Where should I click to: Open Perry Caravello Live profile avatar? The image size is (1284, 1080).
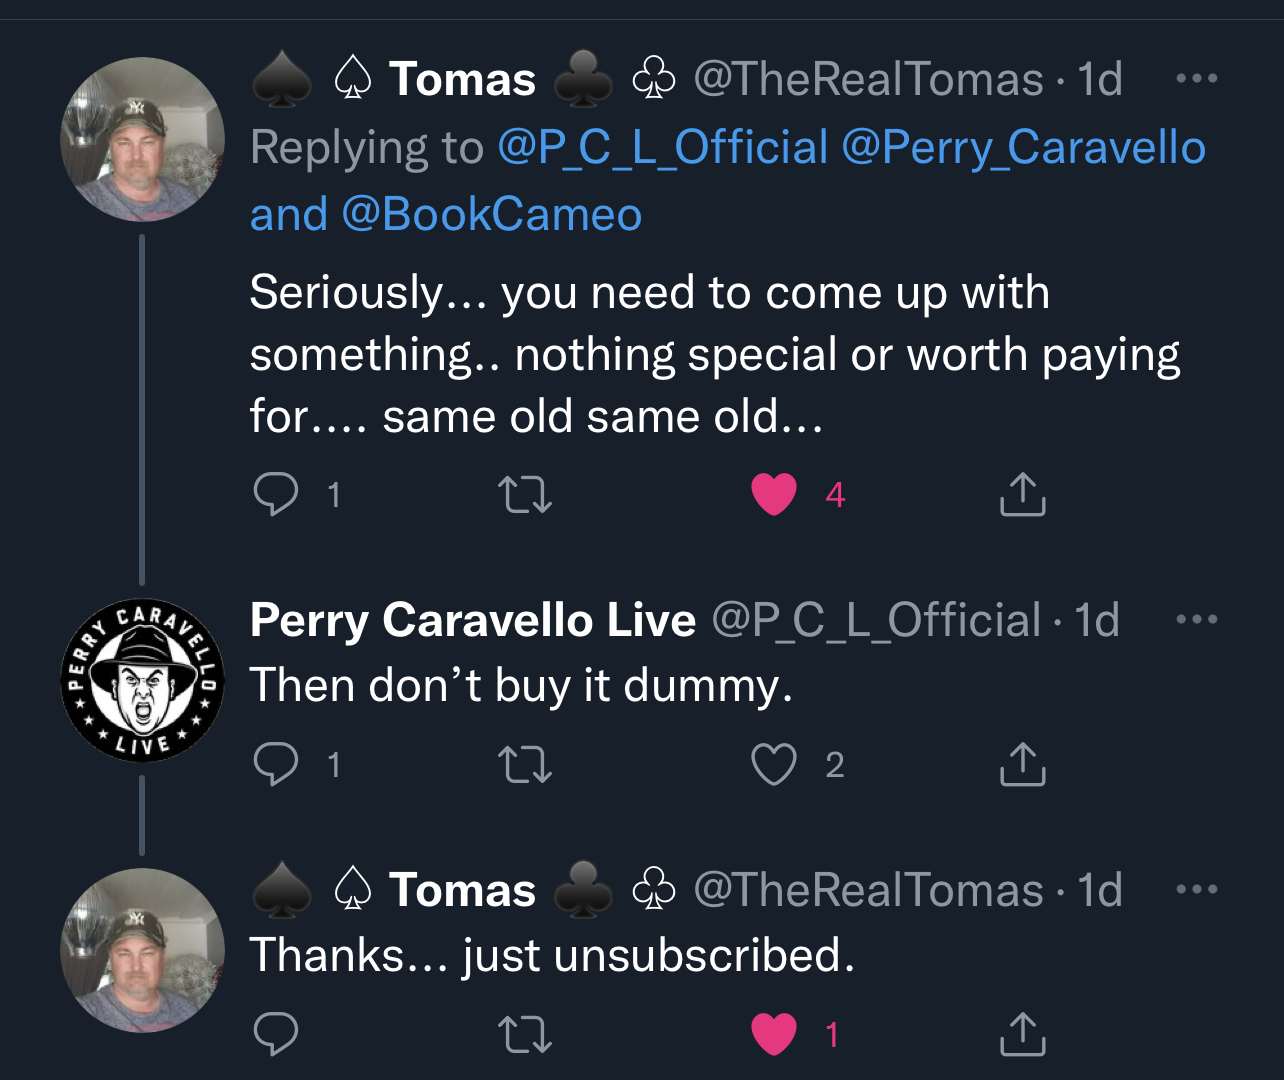[142, 680]
